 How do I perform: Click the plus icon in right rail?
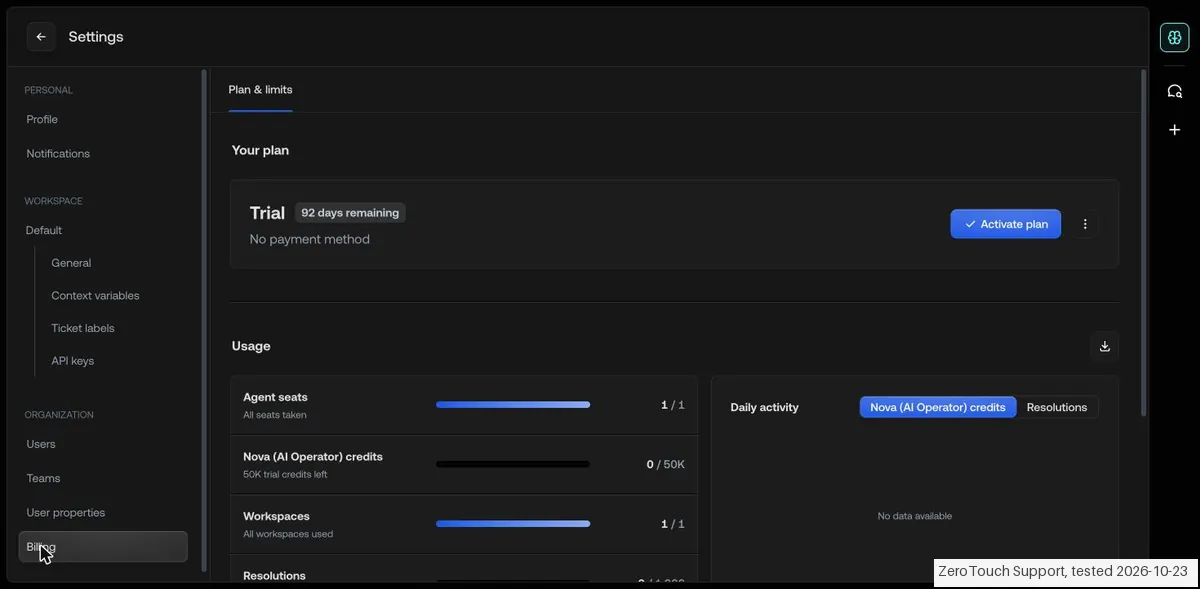[1174, 130]
